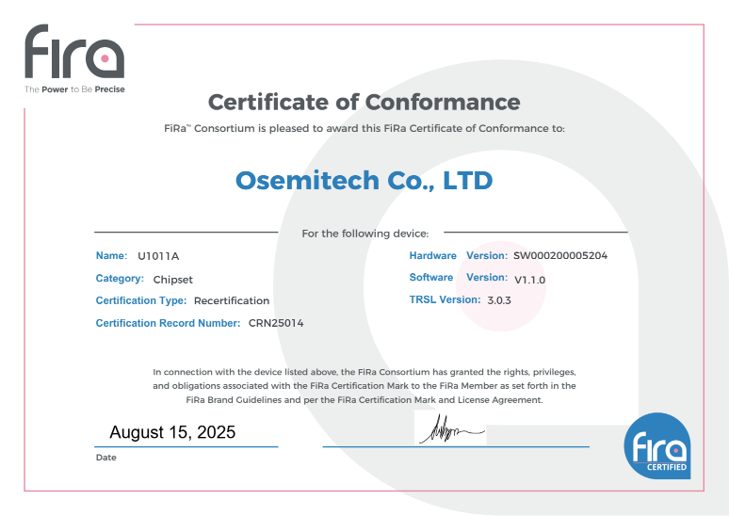Click the 'Name:' label
This screenshot has width=729, height=516.
[112, 256]
